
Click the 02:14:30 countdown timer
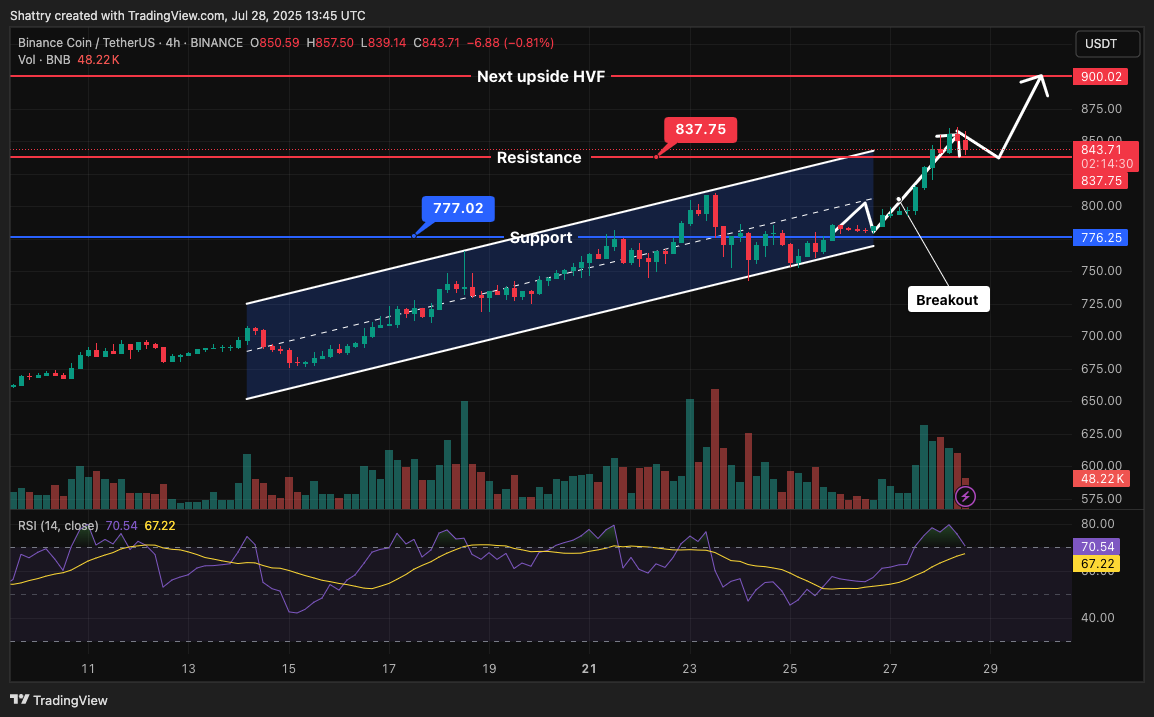(1107, 164)
